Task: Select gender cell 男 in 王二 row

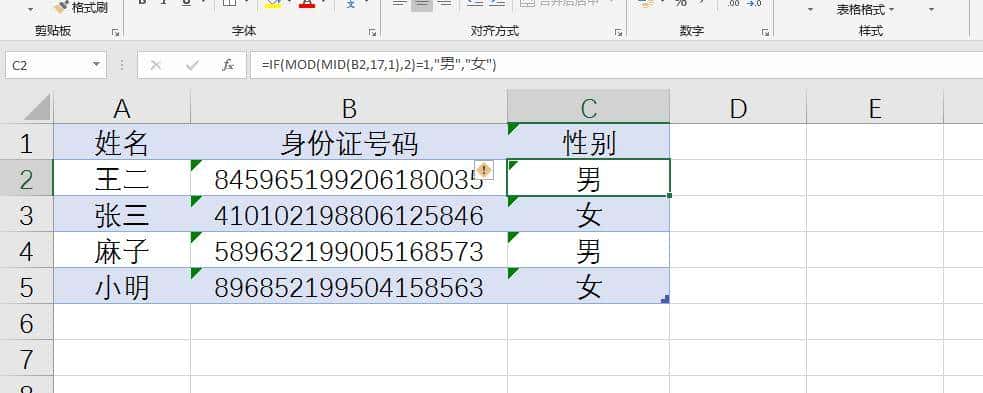Action: pyautogui.click(x=589, y=178)
